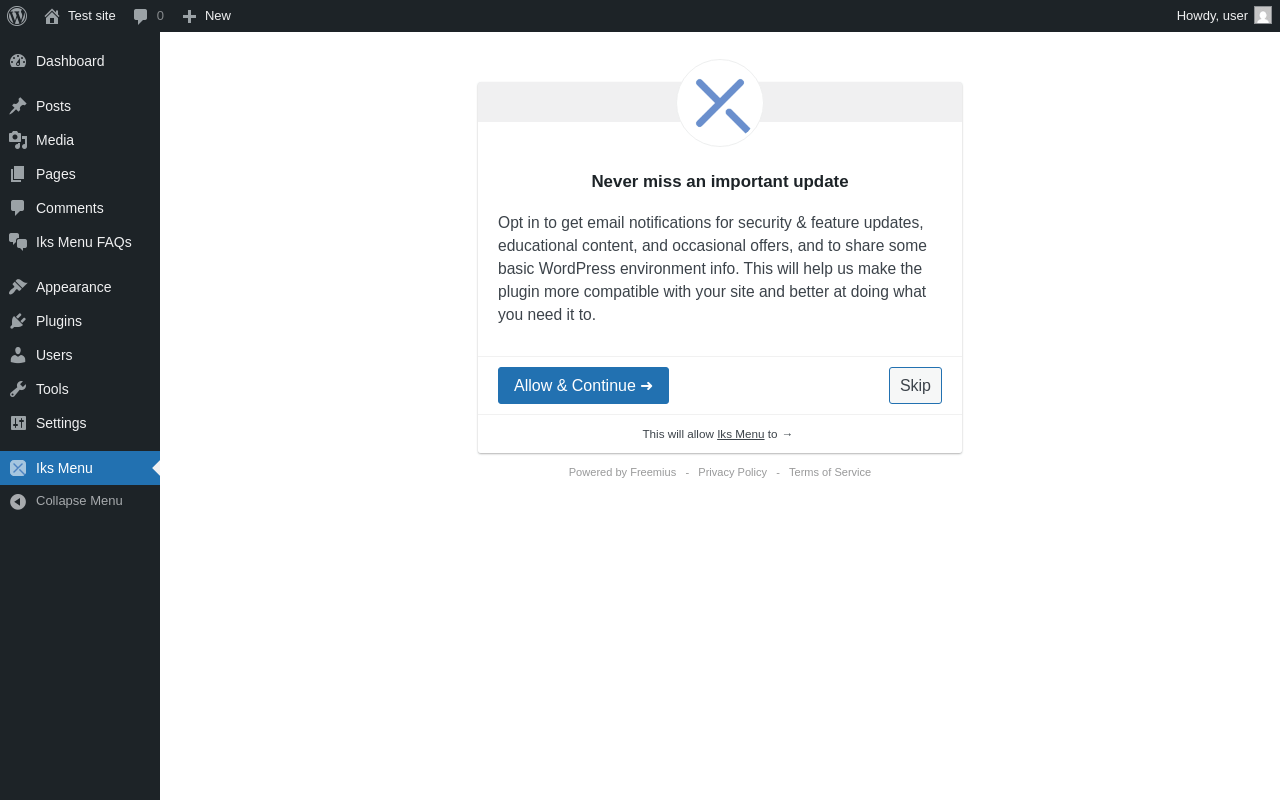Click the Test site home icon
This screenshot has height=800, width=1280.
pyautogui.click(x=52, y=16)
